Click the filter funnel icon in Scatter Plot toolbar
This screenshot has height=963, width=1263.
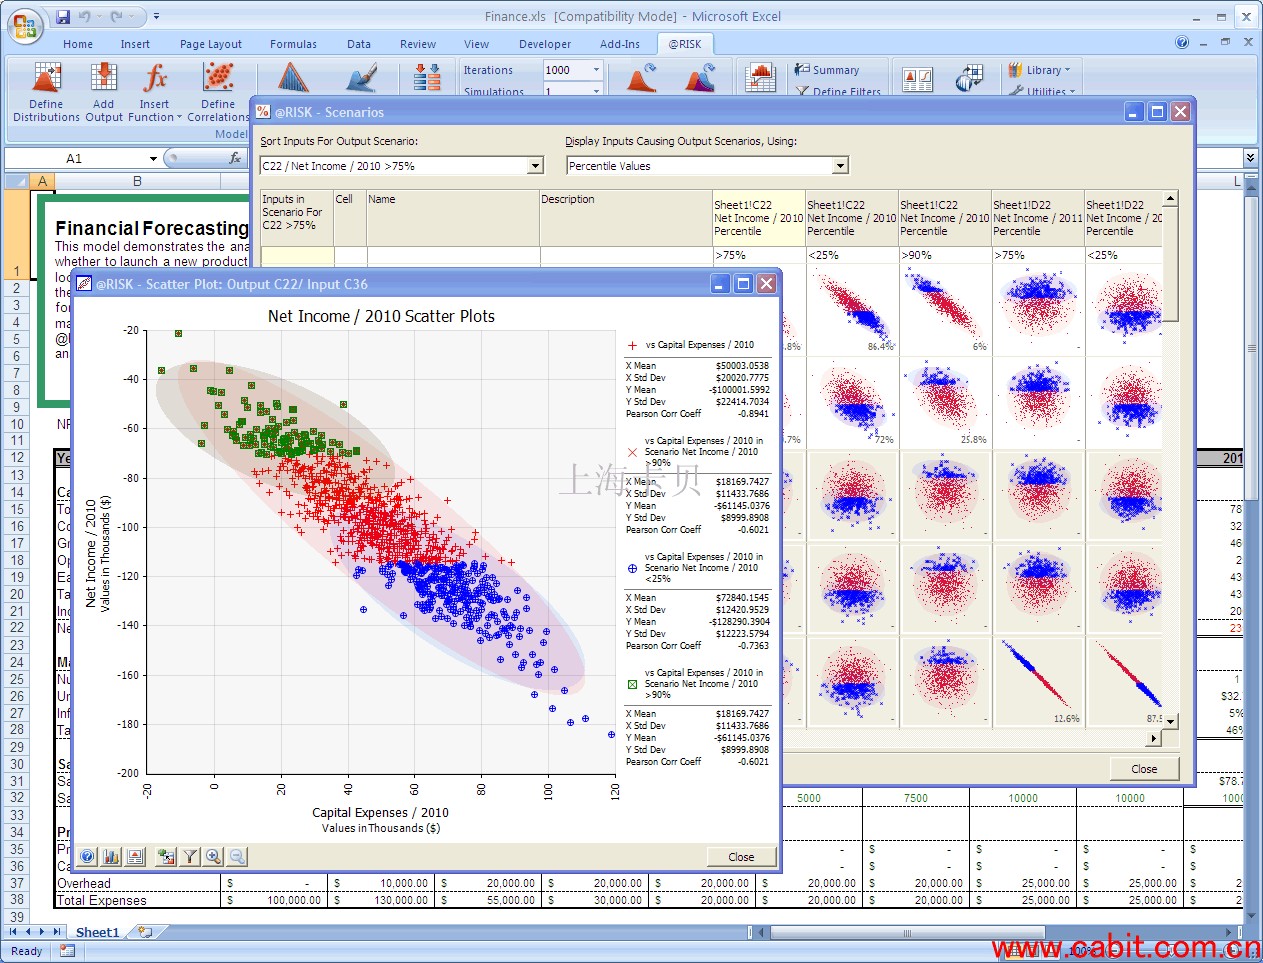point(190,857)
